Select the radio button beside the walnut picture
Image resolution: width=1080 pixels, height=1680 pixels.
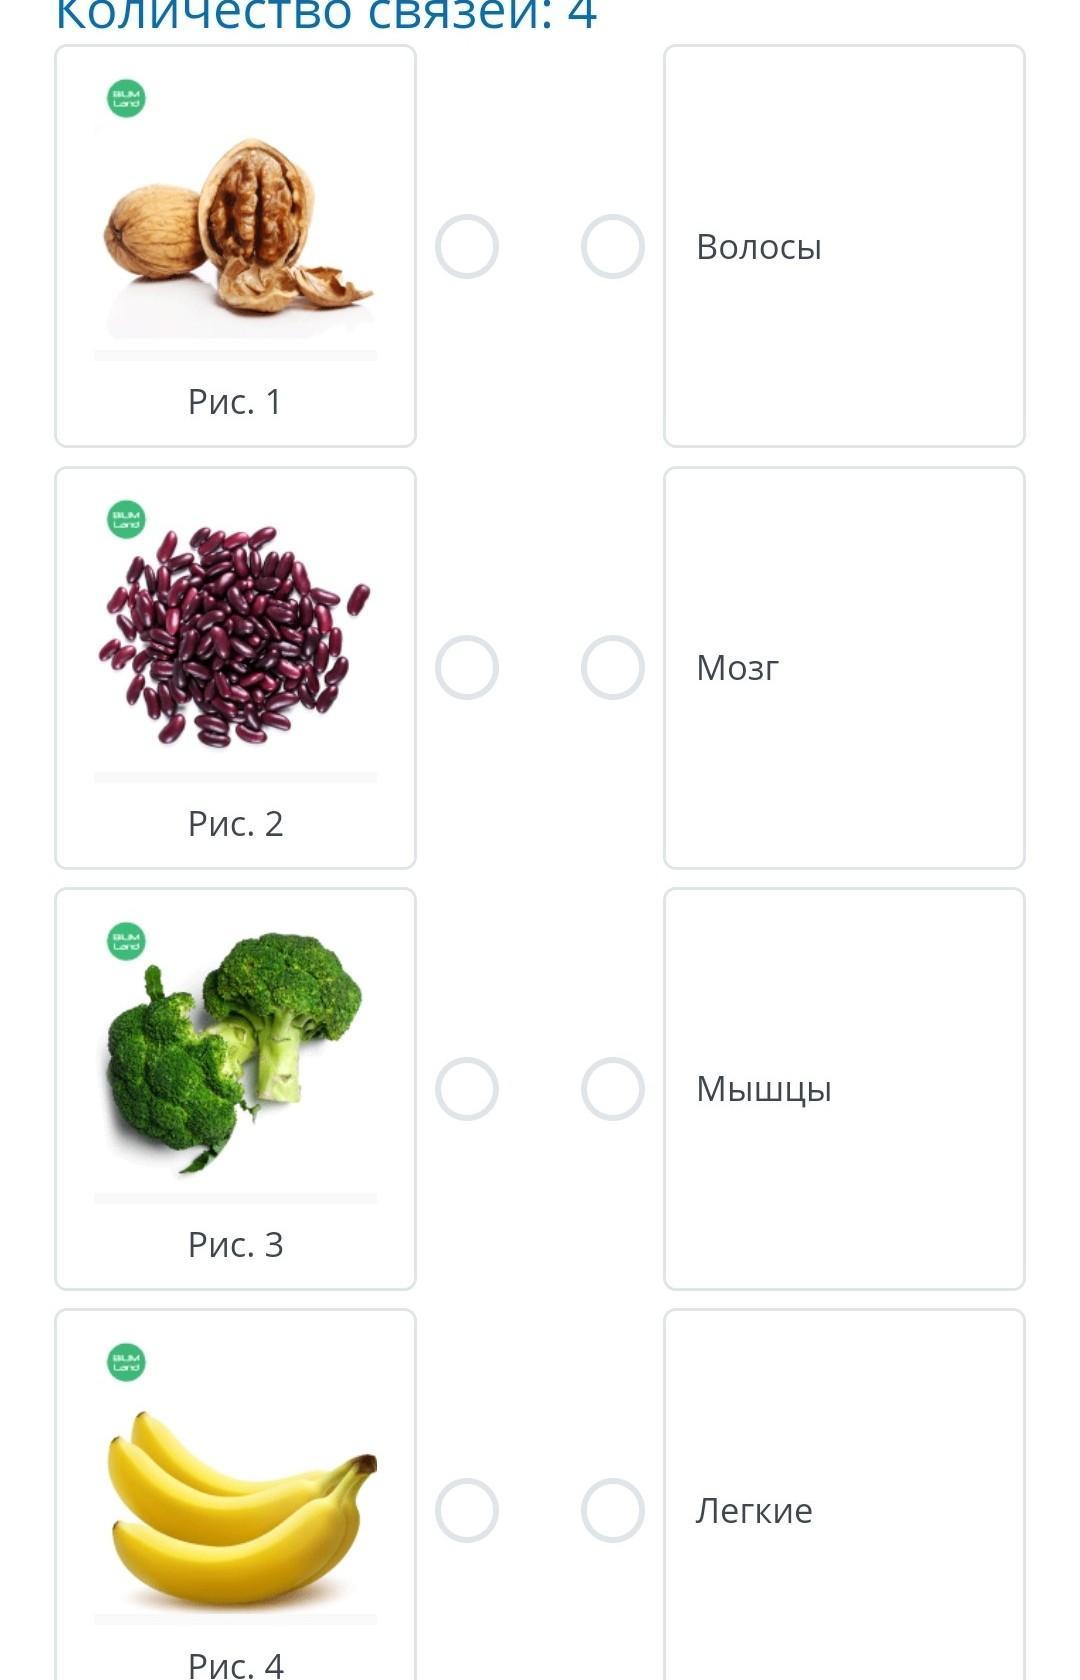pos(467,246)
